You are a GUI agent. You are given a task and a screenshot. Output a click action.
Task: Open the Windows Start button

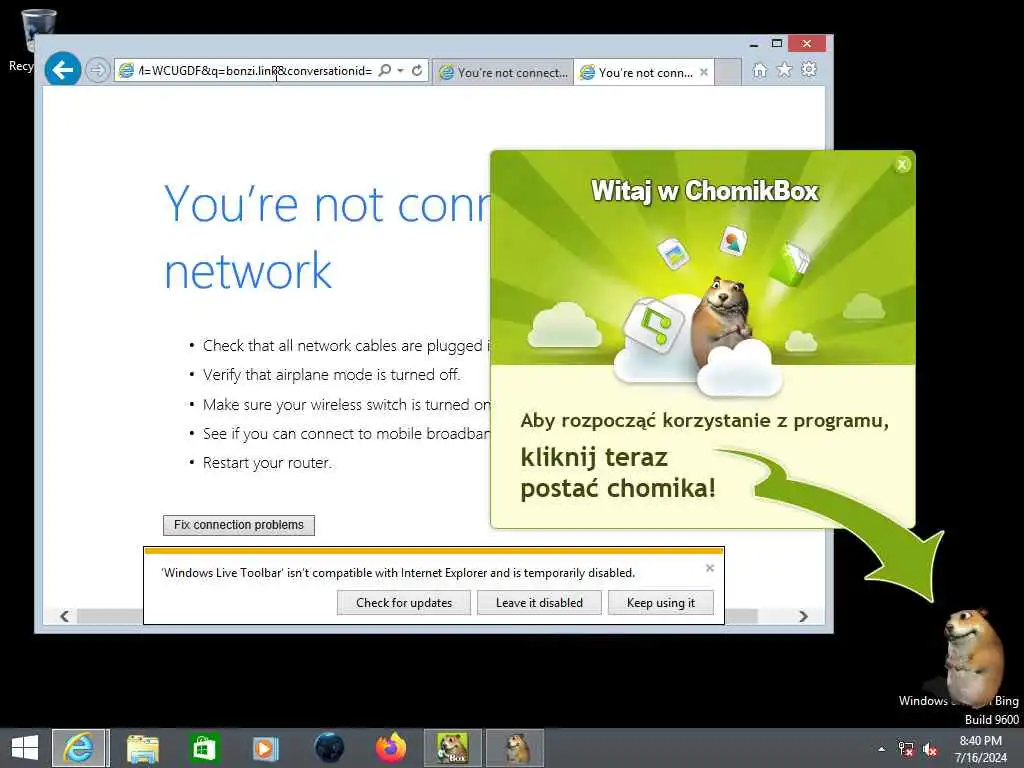pyautogui.click(x=25, y=748)
